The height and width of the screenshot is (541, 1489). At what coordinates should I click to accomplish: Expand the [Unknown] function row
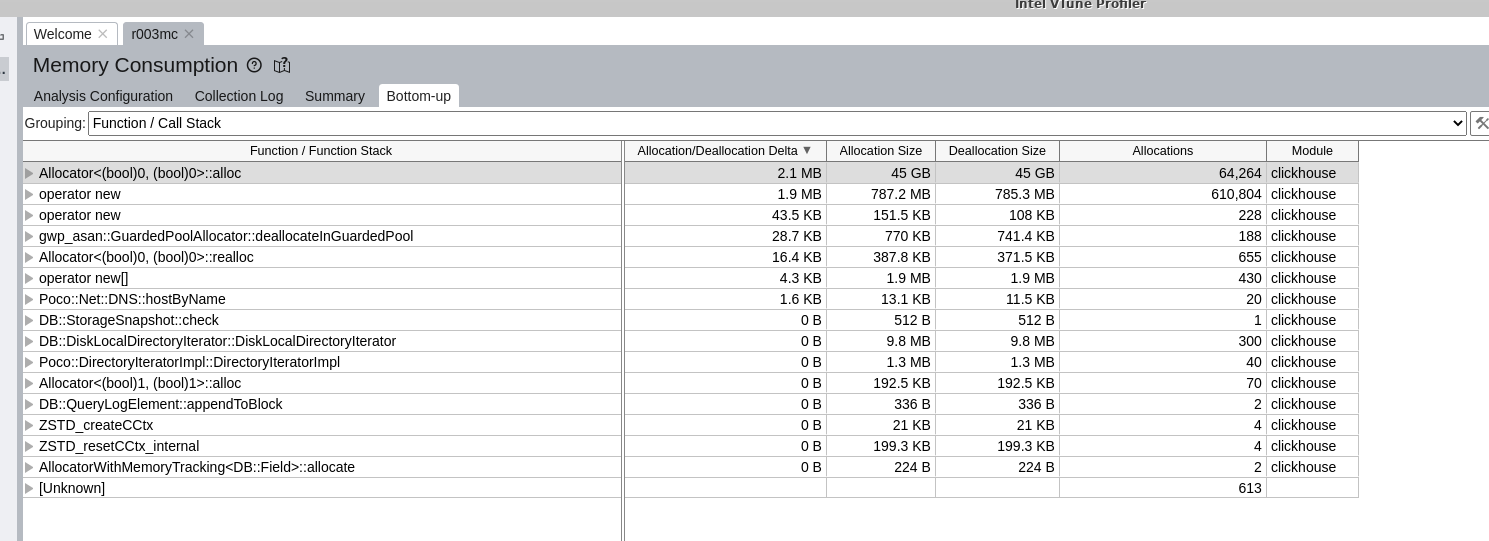pos(29,488)
